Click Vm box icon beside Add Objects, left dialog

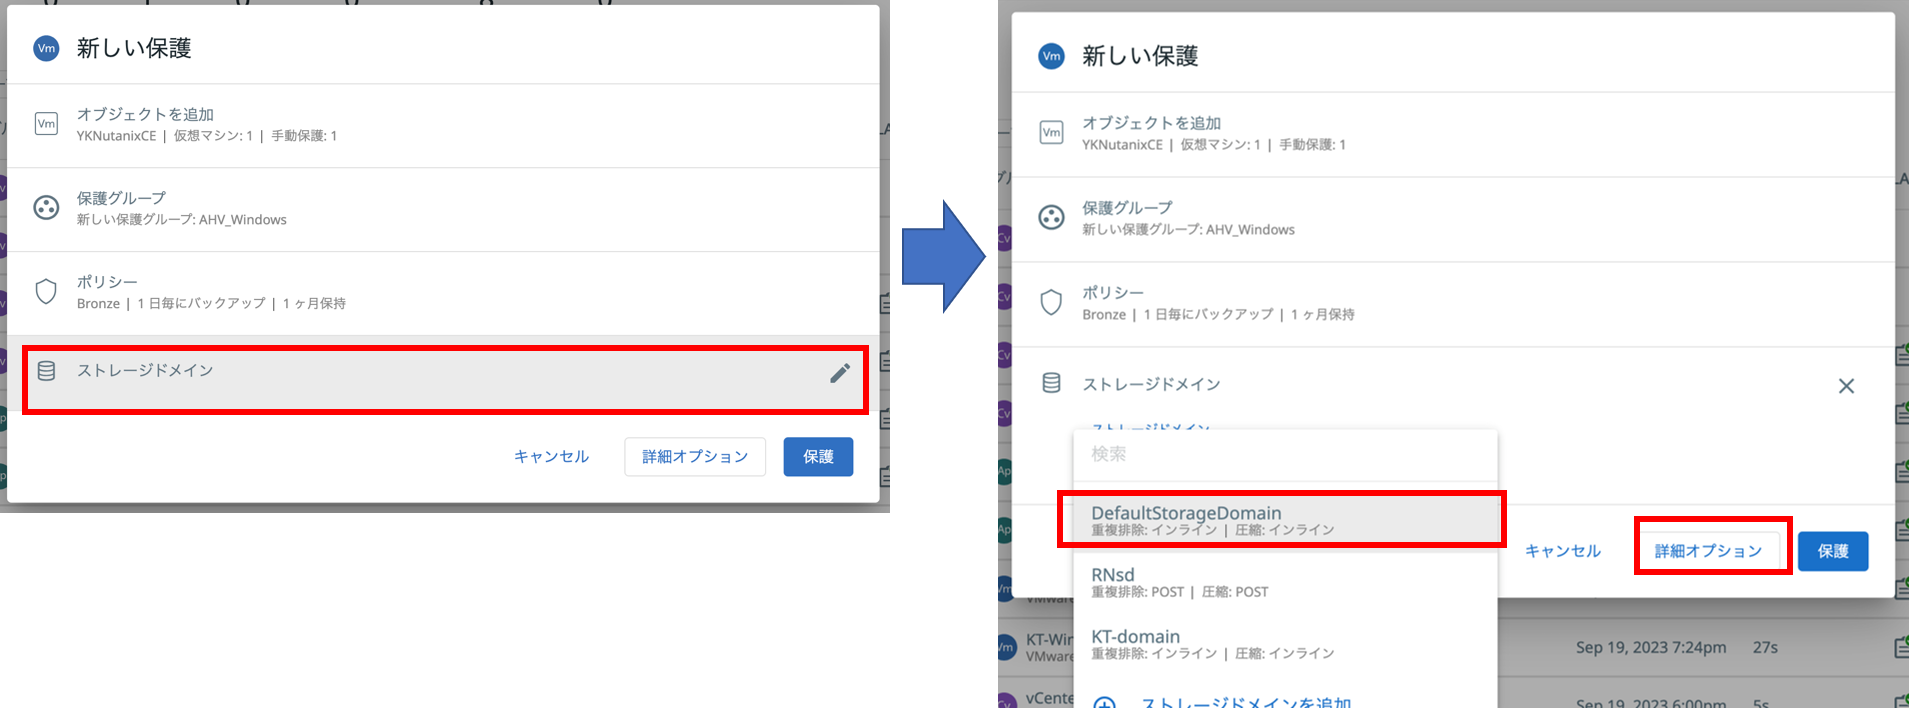(x=46, y=124)
